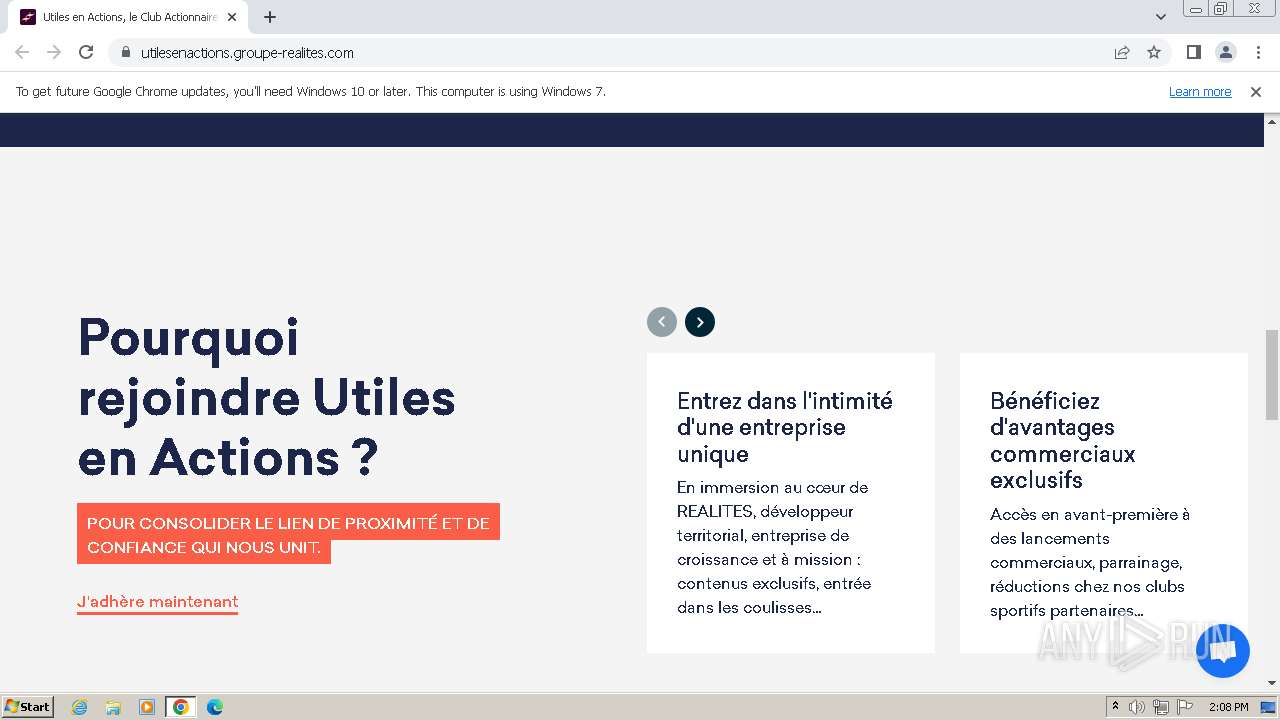Click the browser forward arrow
The height and width of the screenshot is (720, 1280).
pyautogui.click(x=54, y=52)
